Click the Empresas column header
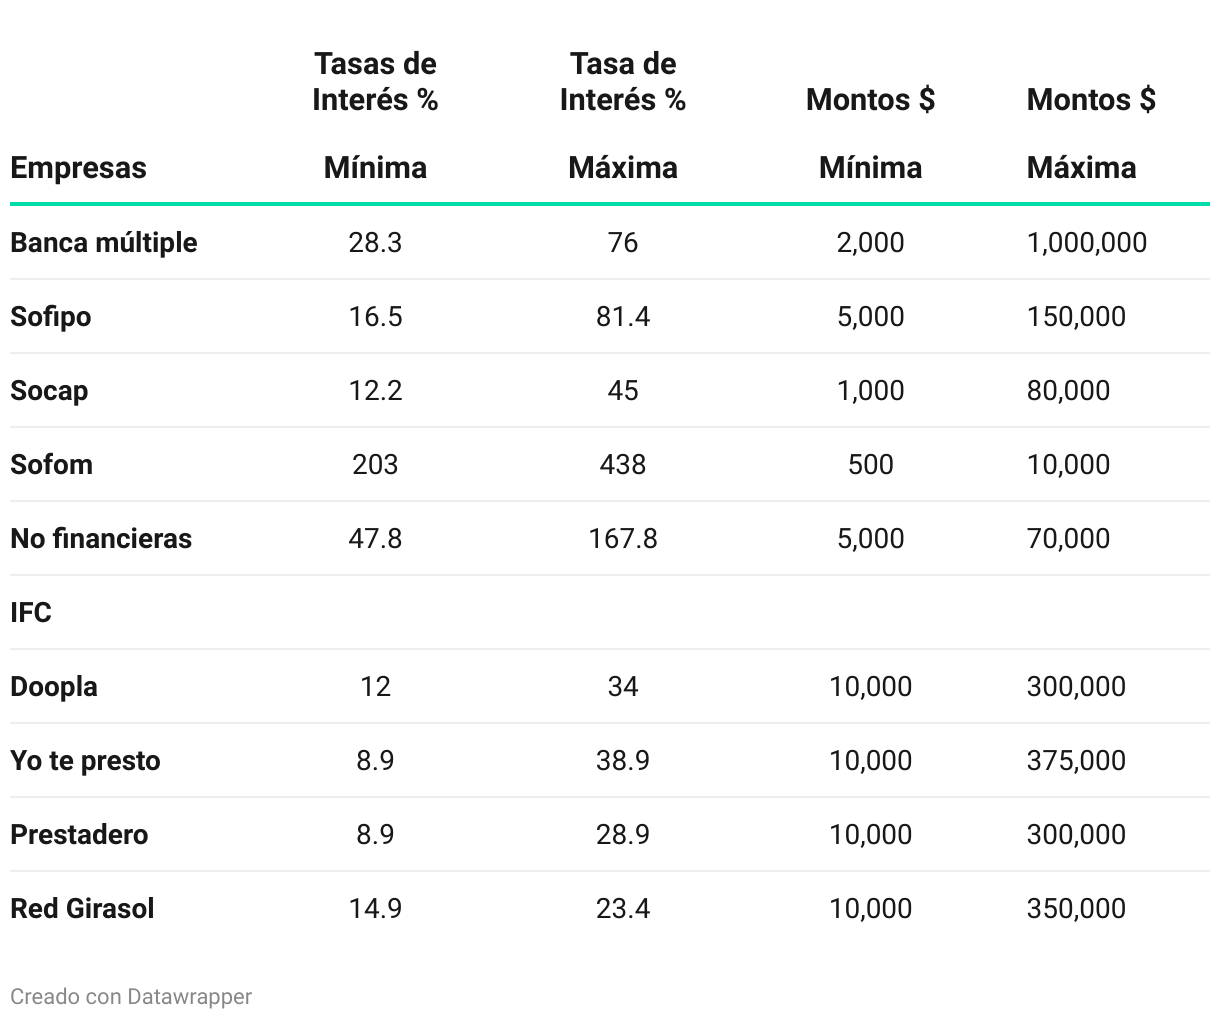The image size is (1220, 1020). tap(78, 167)
